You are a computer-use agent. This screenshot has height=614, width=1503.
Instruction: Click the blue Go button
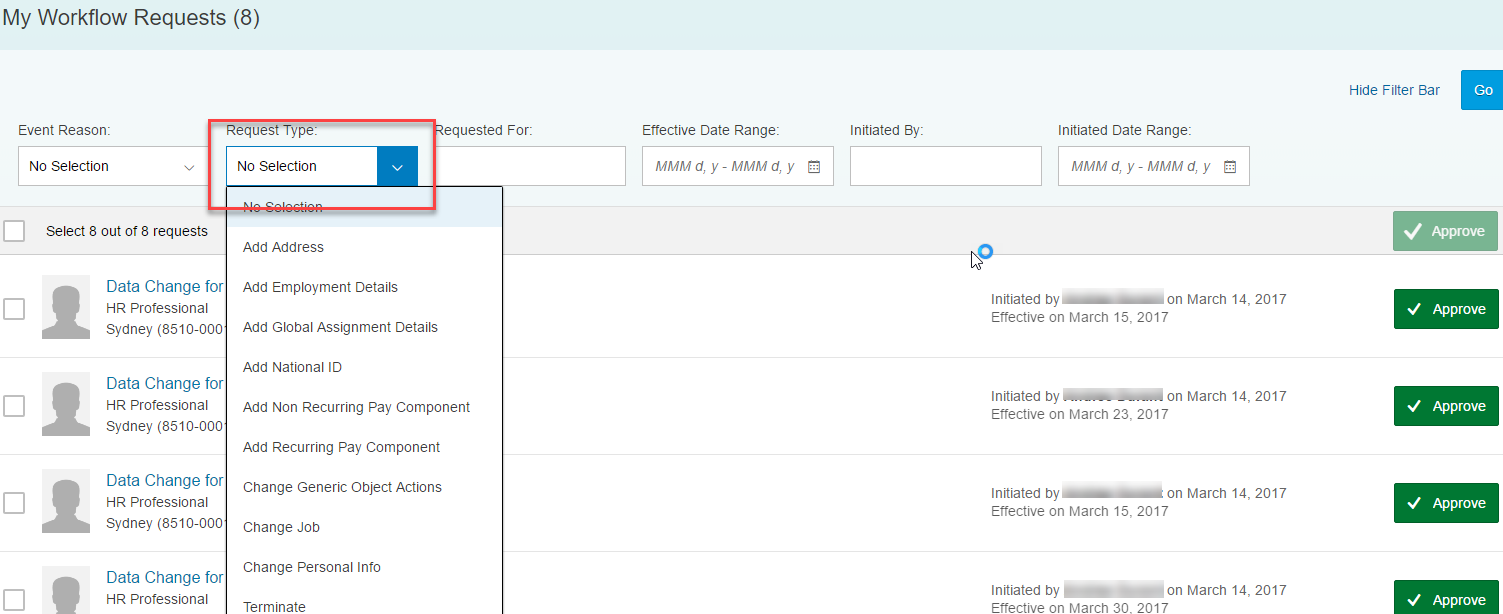point(1482,90)
